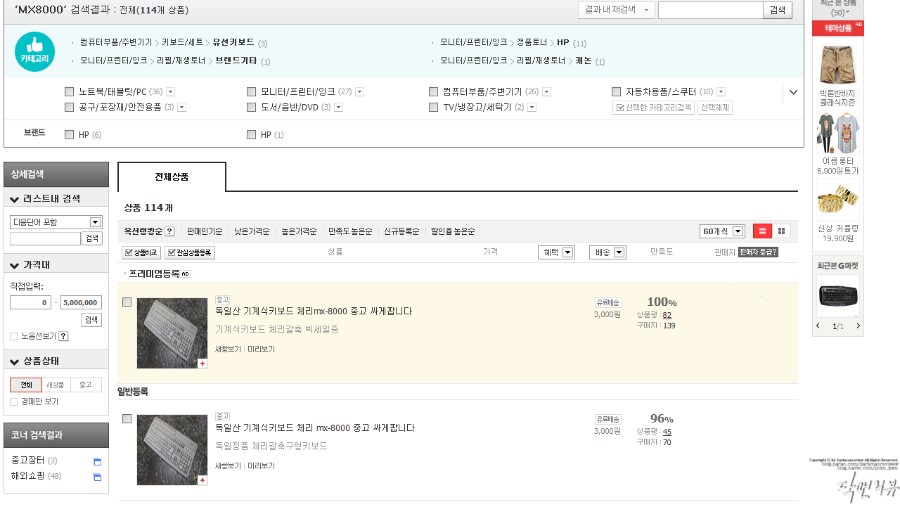Select the first premium product checkbox

127,302
